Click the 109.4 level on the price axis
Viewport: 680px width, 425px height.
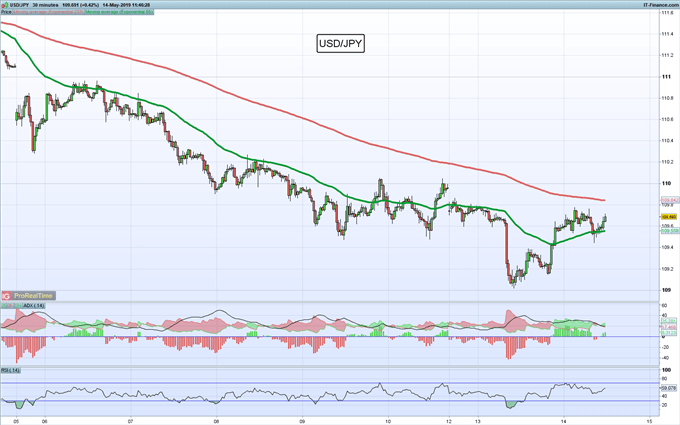[667, 248]
